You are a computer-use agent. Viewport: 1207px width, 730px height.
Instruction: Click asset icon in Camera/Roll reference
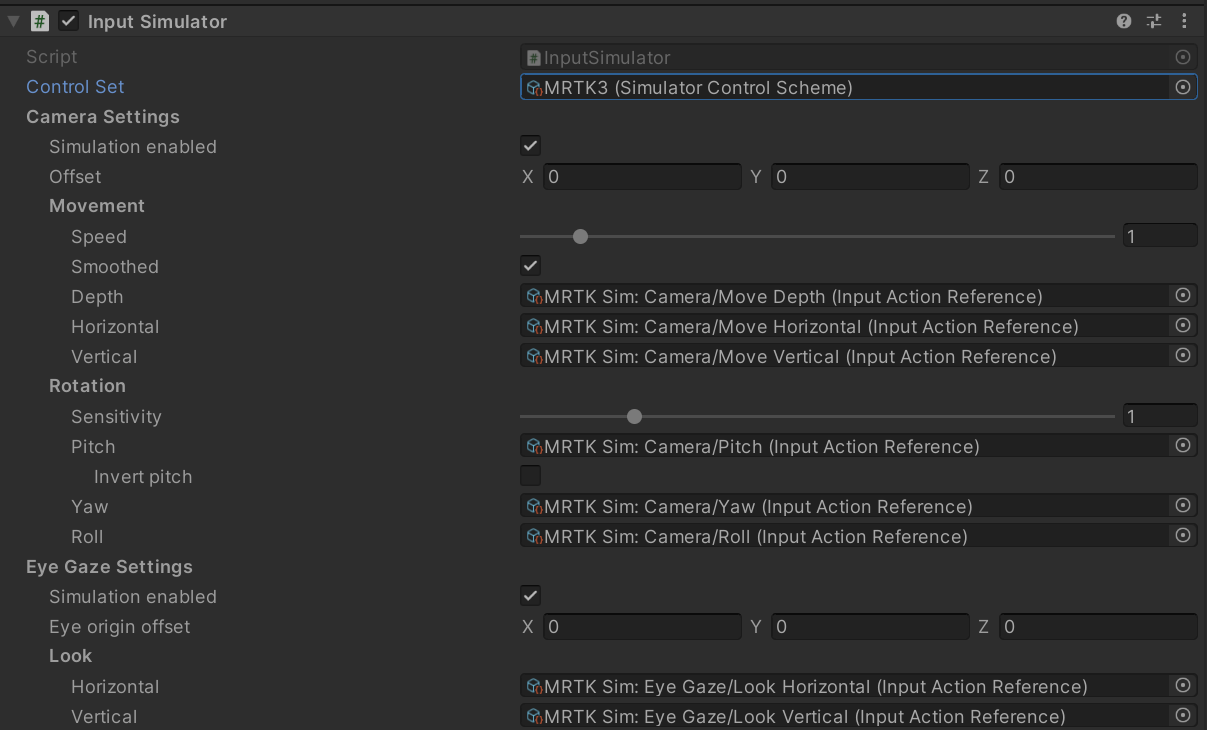[534, 537]
